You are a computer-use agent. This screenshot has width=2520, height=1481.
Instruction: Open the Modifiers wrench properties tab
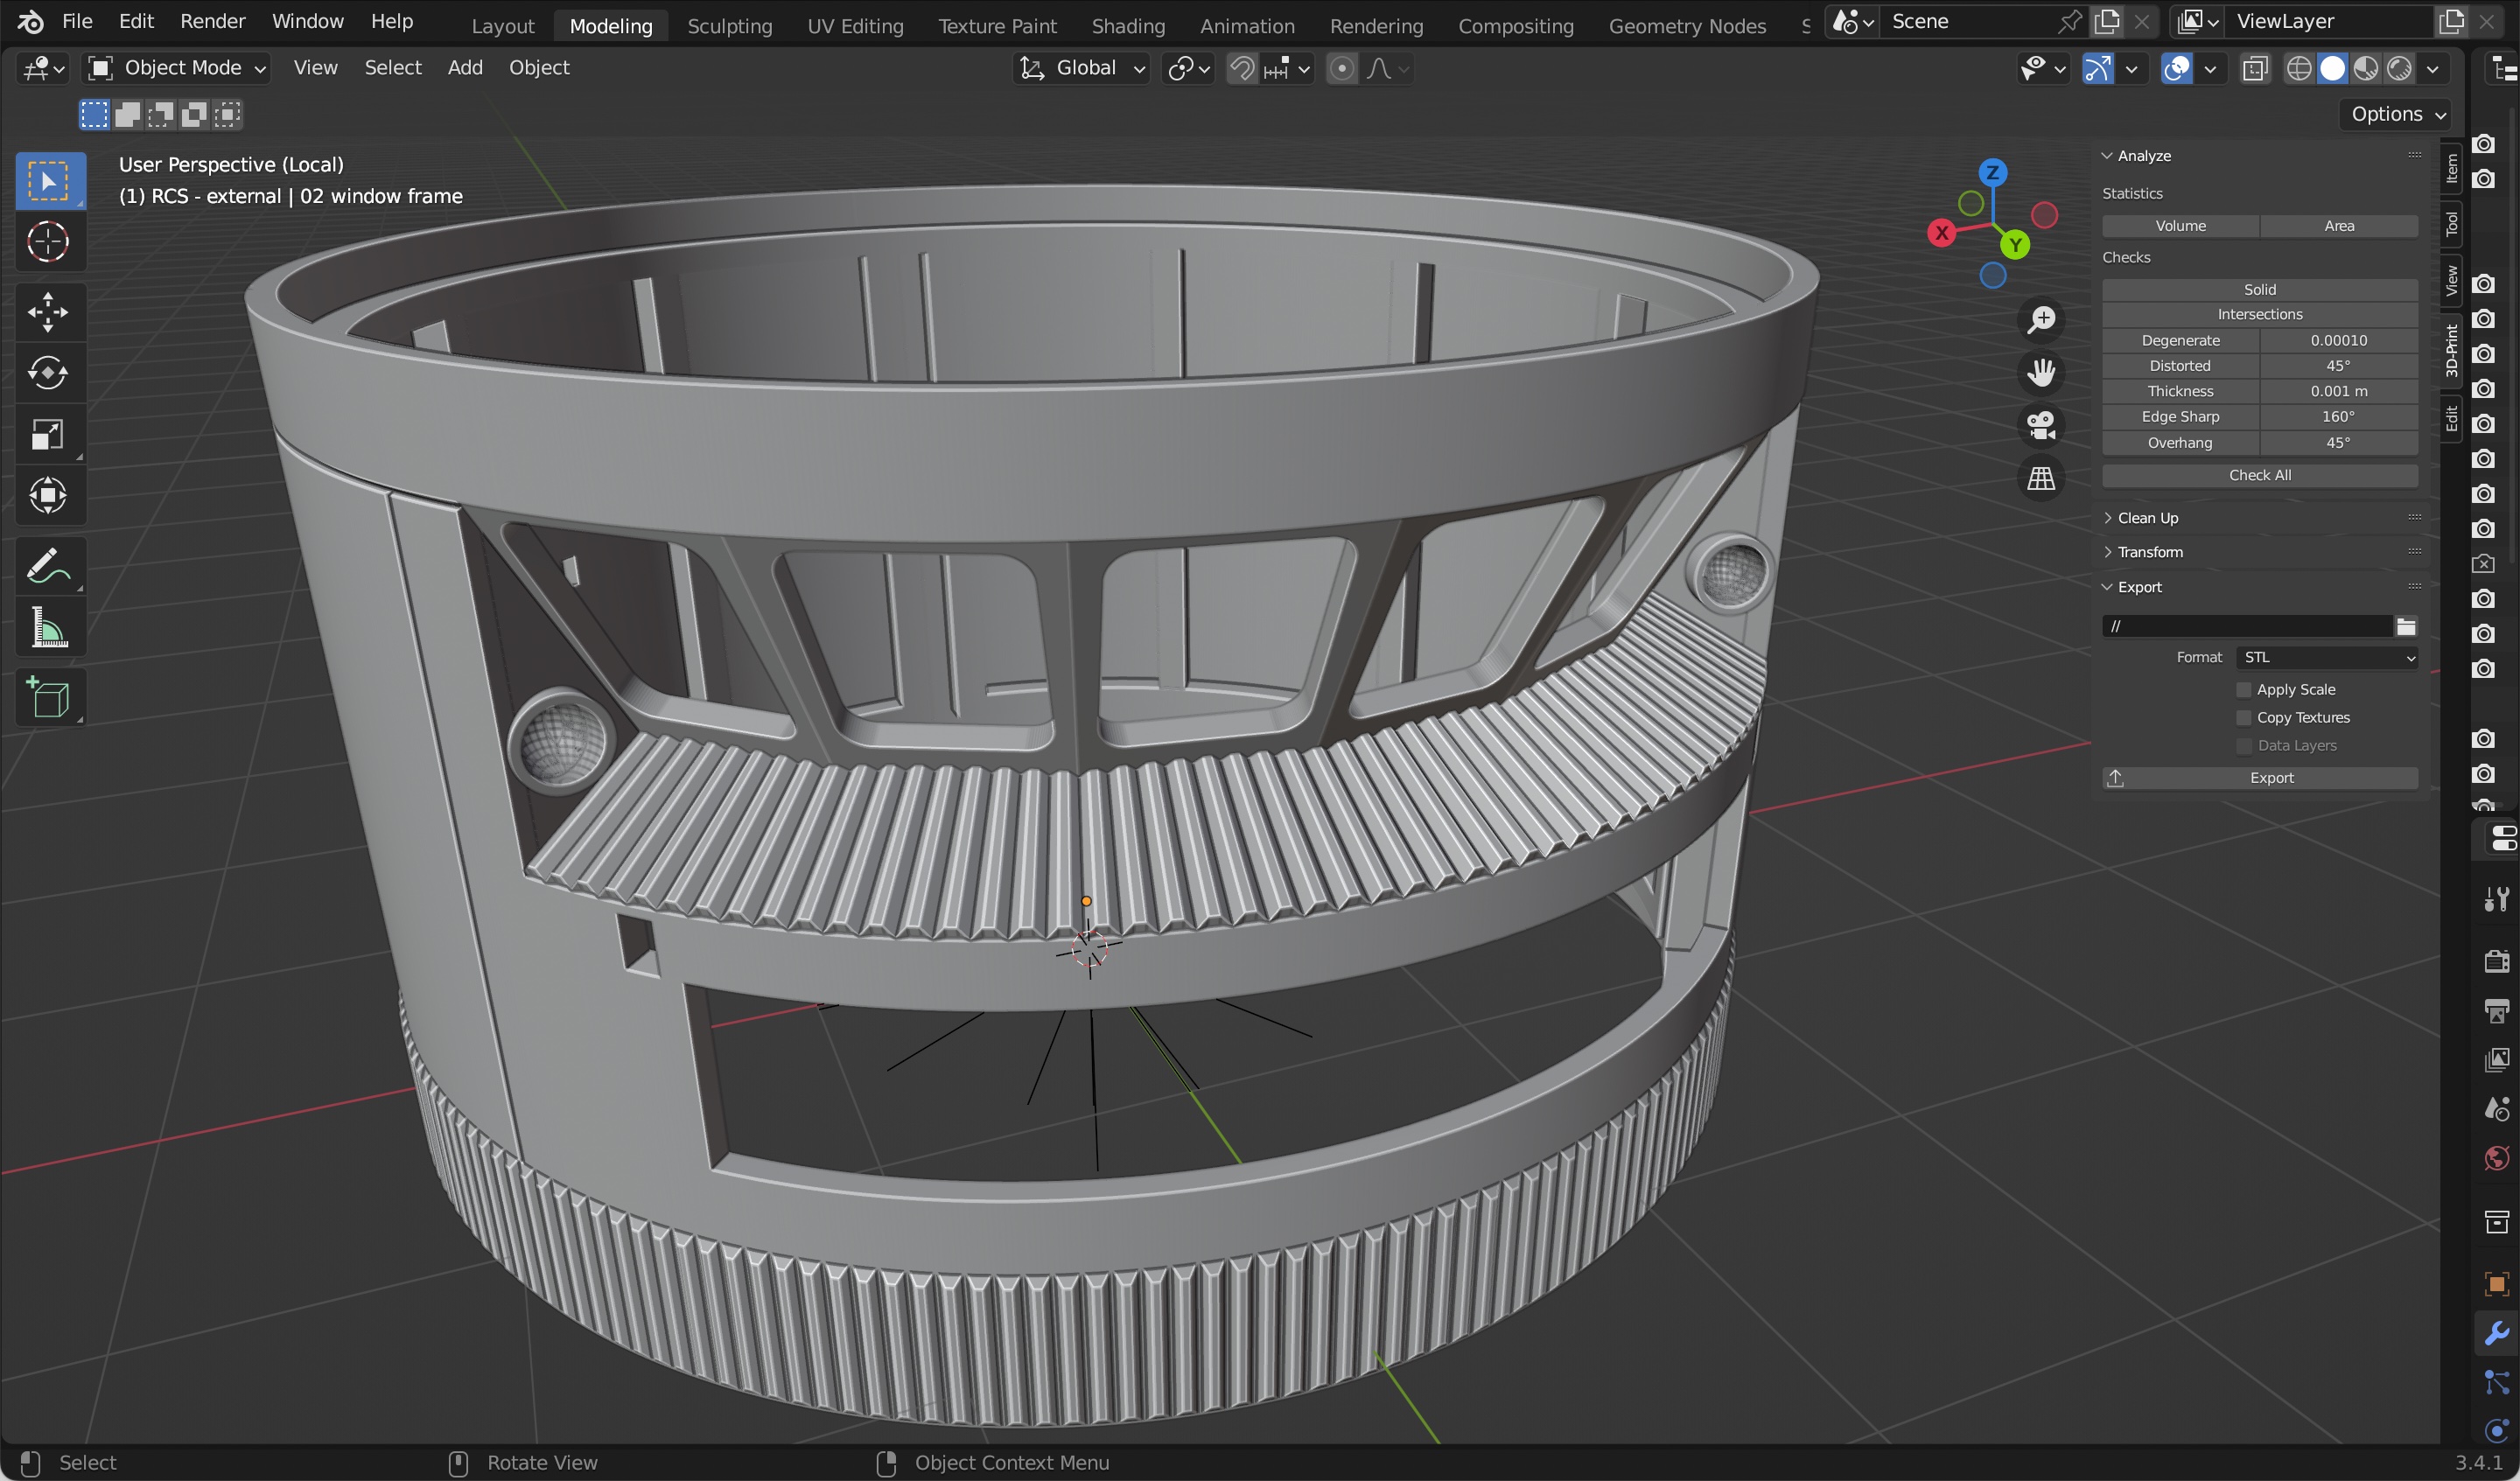tap(2496, 1333)
